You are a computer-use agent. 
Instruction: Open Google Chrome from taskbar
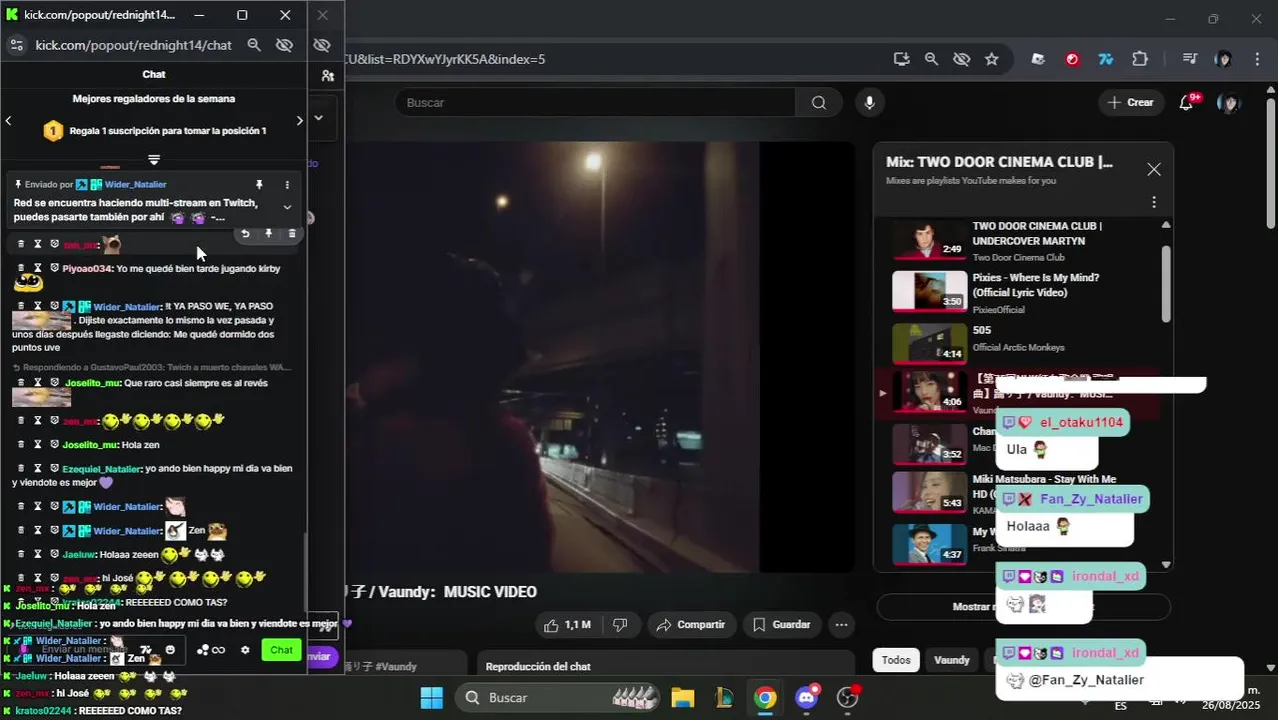765,697
